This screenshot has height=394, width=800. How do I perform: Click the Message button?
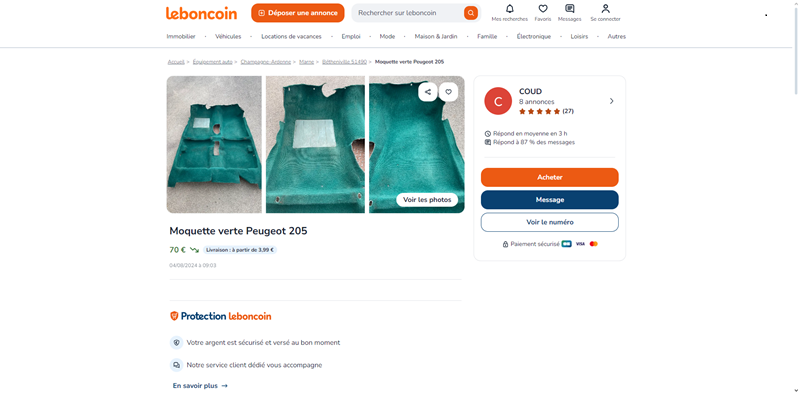[x=549, y=200]
